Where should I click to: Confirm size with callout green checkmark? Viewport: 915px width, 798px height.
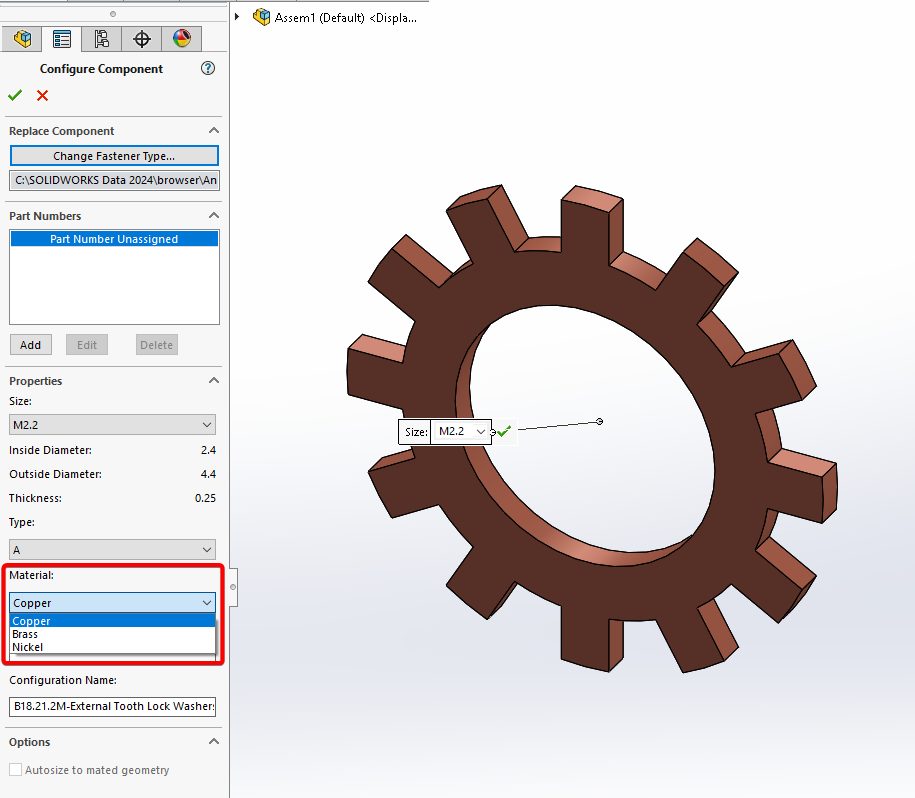point(504,432)
